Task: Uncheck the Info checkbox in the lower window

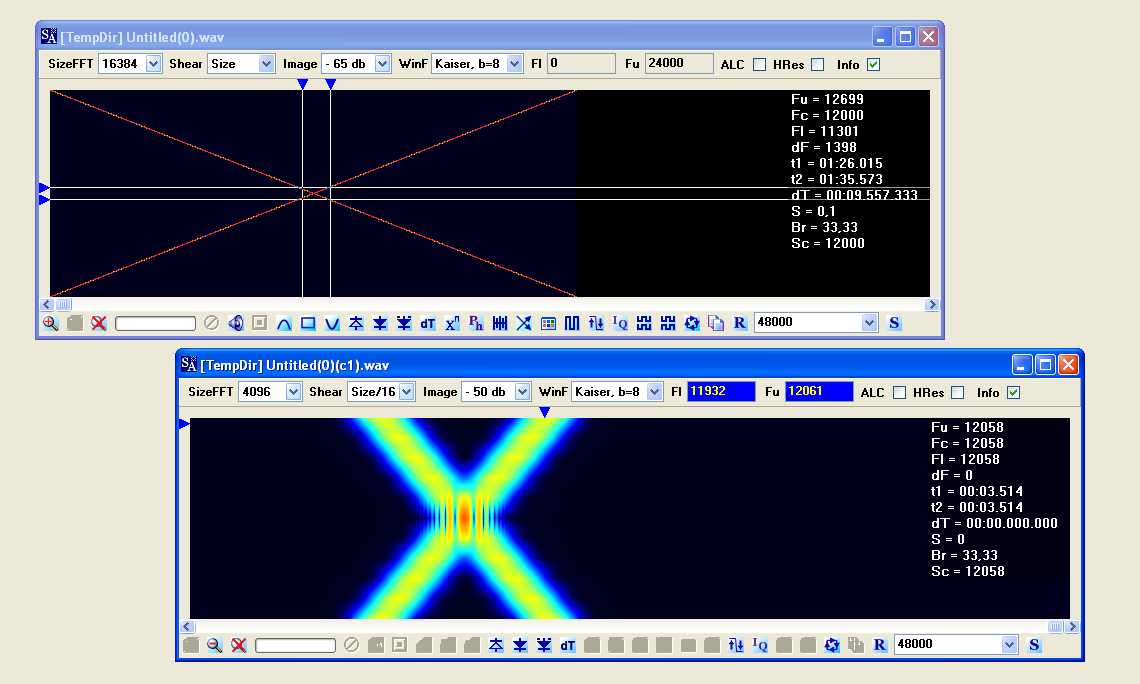Action: pyautogui.click(x=1014, y=393)
